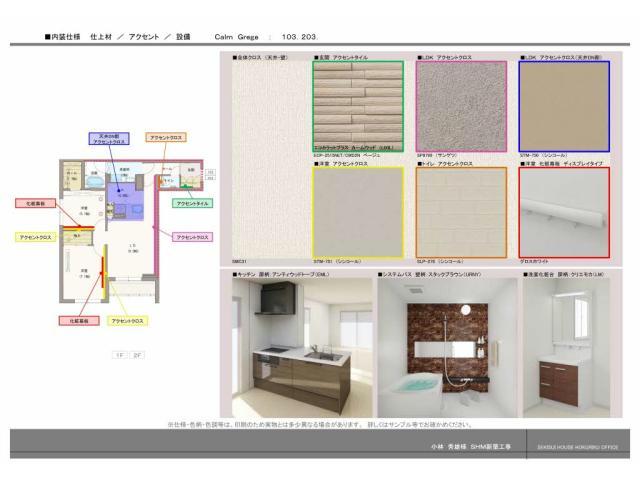Choose the orange-framed toilet accent cloth swatch
This screenshot has width=640, height=480.
coord(461,212)
